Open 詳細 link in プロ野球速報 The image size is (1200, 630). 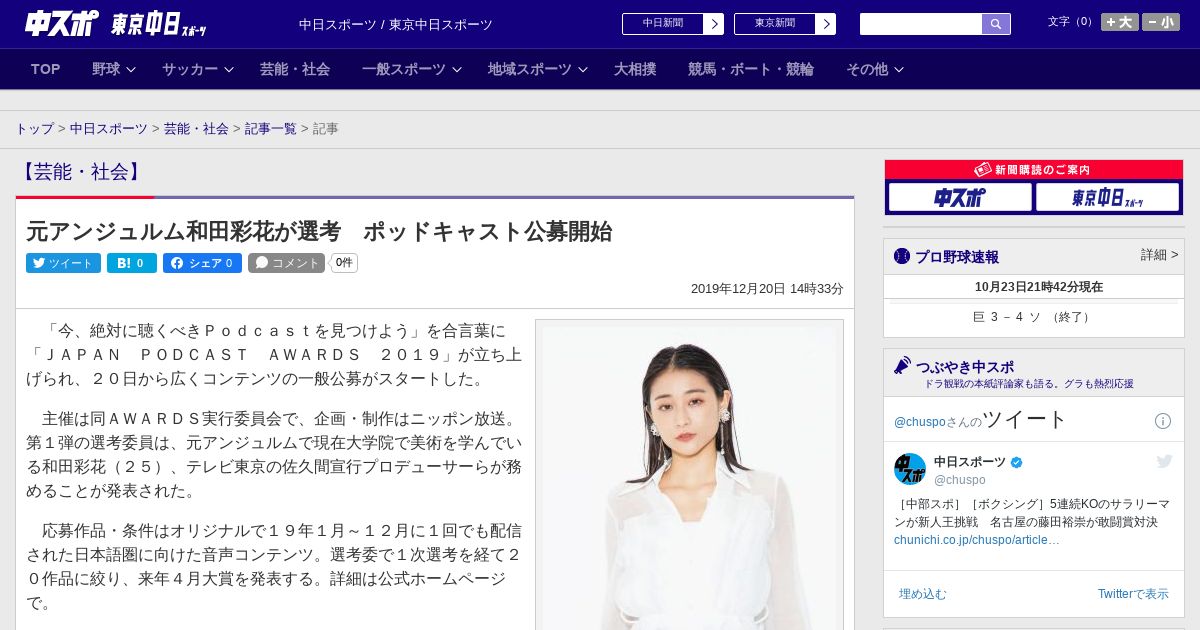[x=1160, y=255]
